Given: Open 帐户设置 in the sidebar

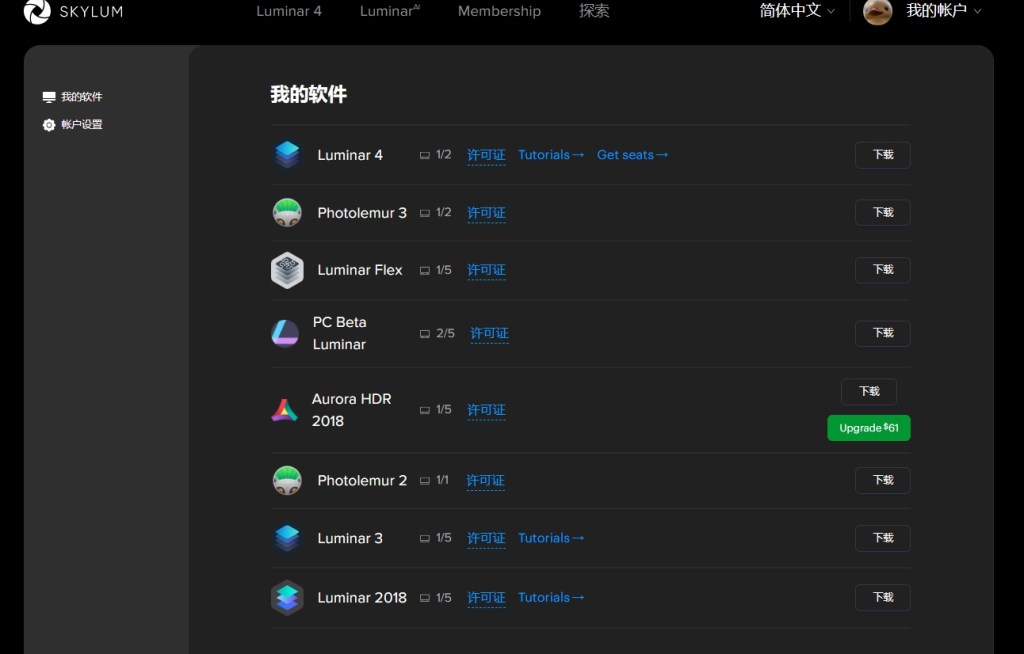Looking at the screenshot, I should tap(80, 125).
